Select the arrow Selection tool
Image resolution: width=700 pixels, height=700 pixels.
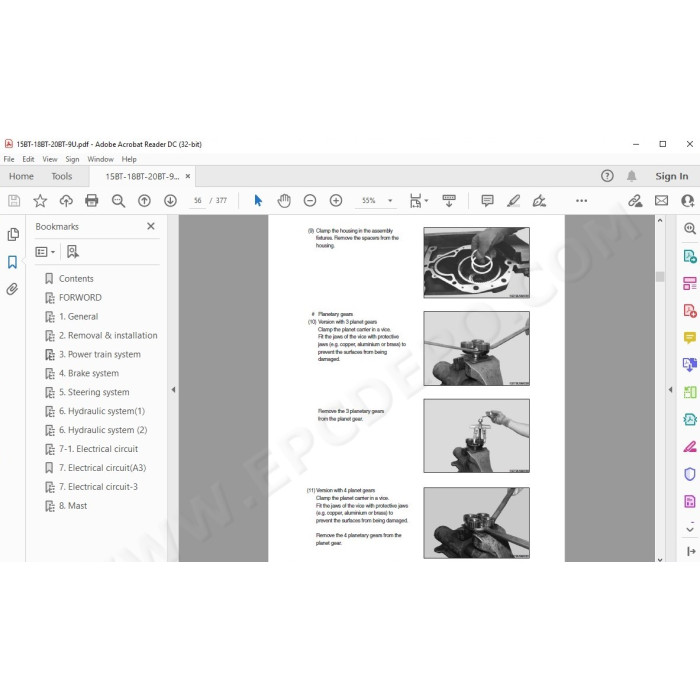258,200
